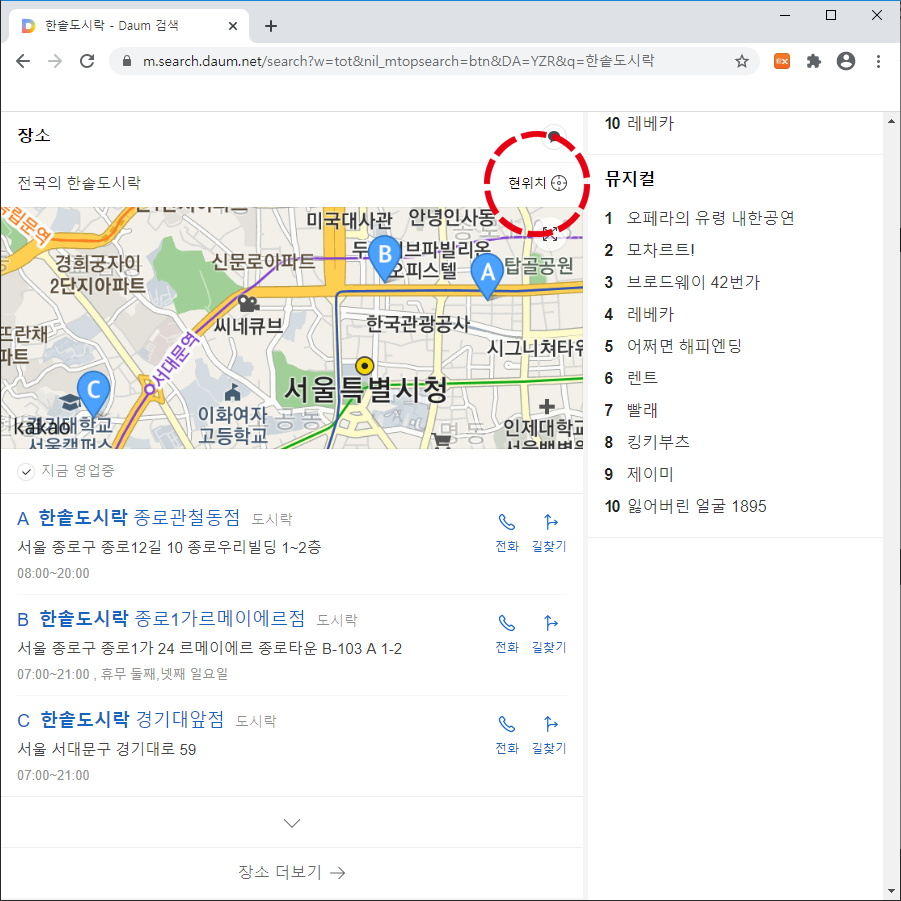
Task: Open musical 어쩌면 해피엔딩
Action: point(684,346)
